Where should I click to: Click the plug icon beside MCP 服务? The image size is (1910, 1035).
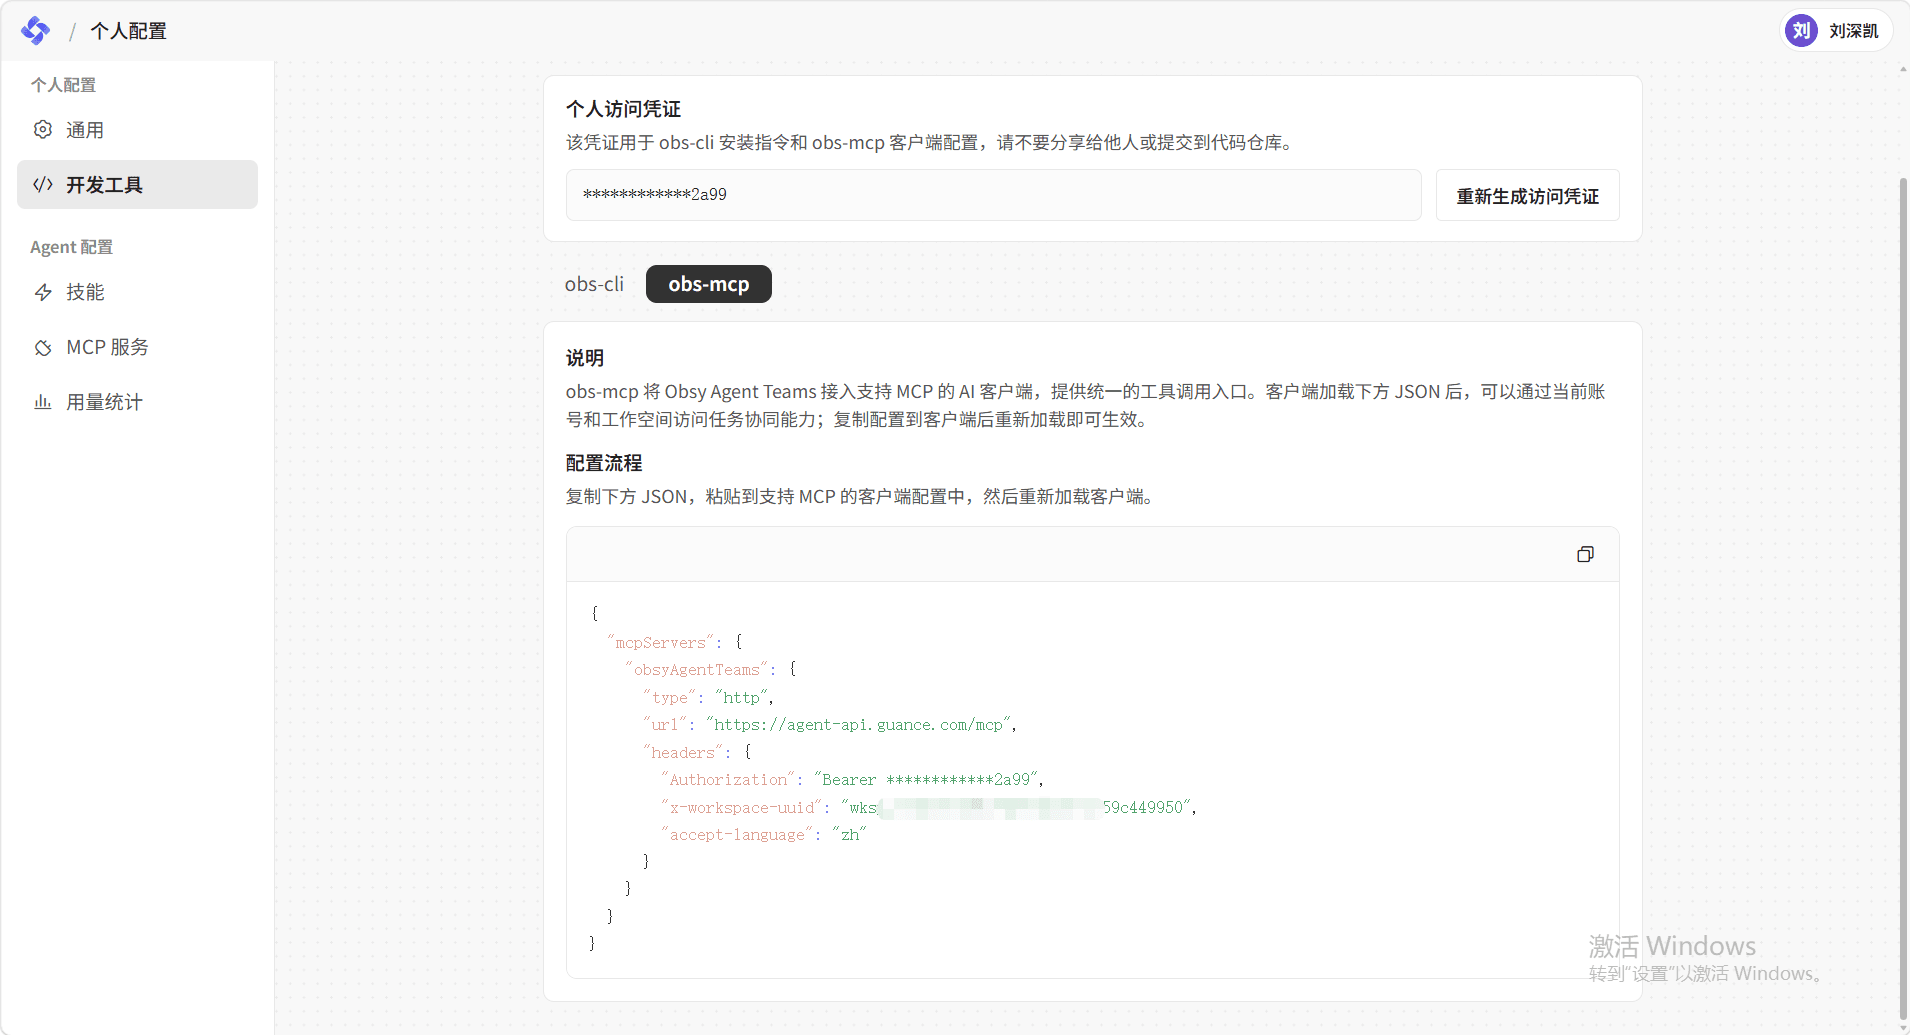[x=43, y=347]
